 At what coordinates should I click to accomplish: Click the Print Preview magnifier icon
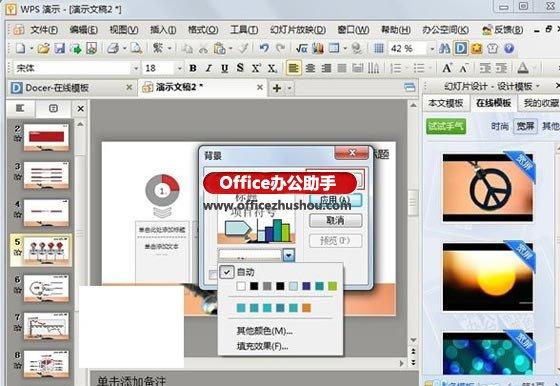(x=136, y=49)
